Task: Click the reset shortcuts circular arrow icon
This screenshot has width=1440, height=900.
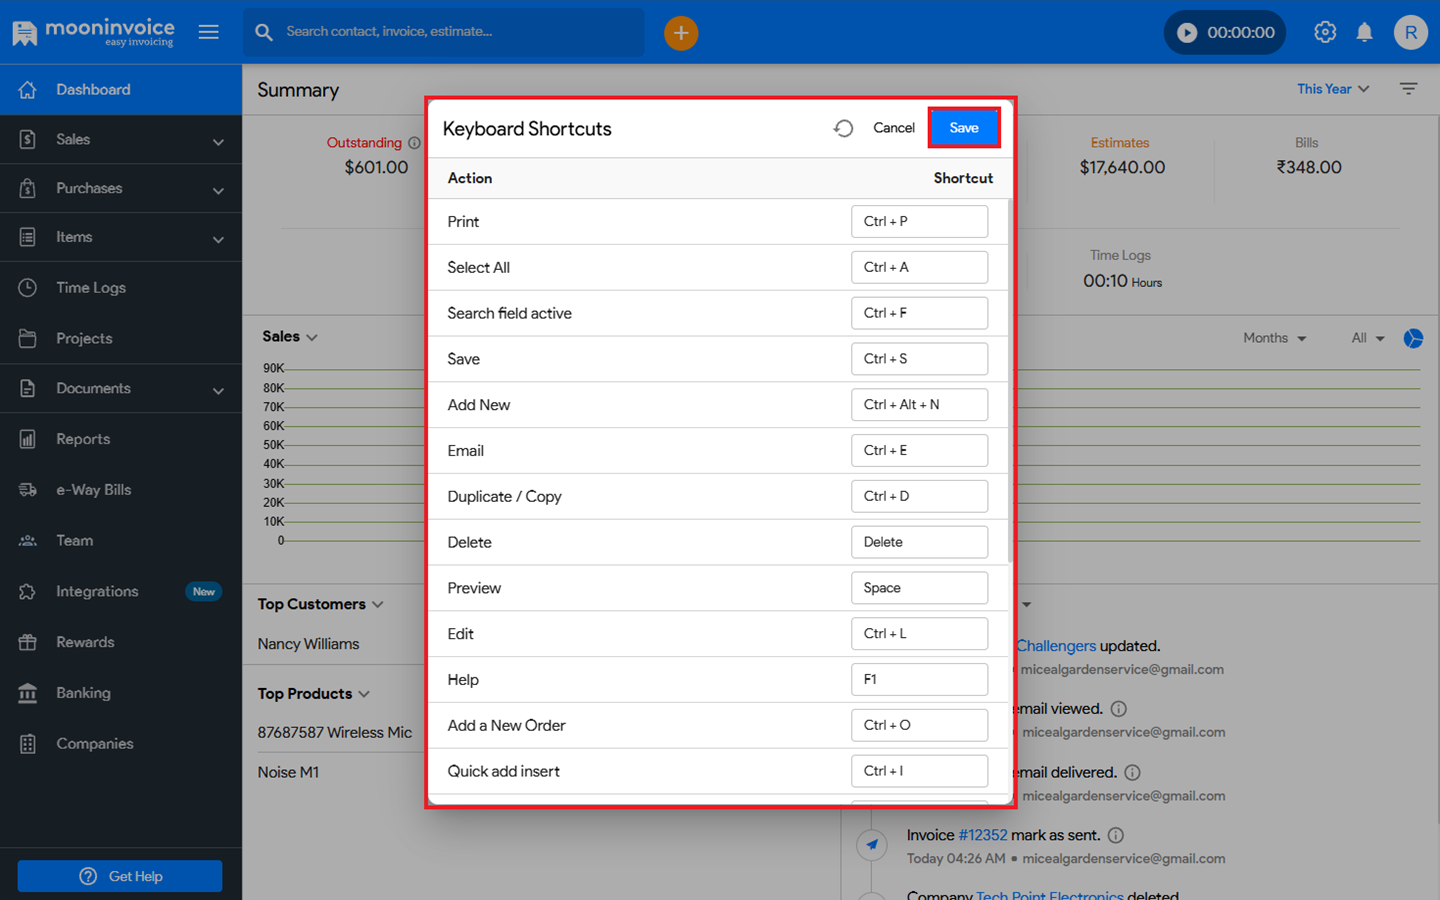Action: [843, 128]
